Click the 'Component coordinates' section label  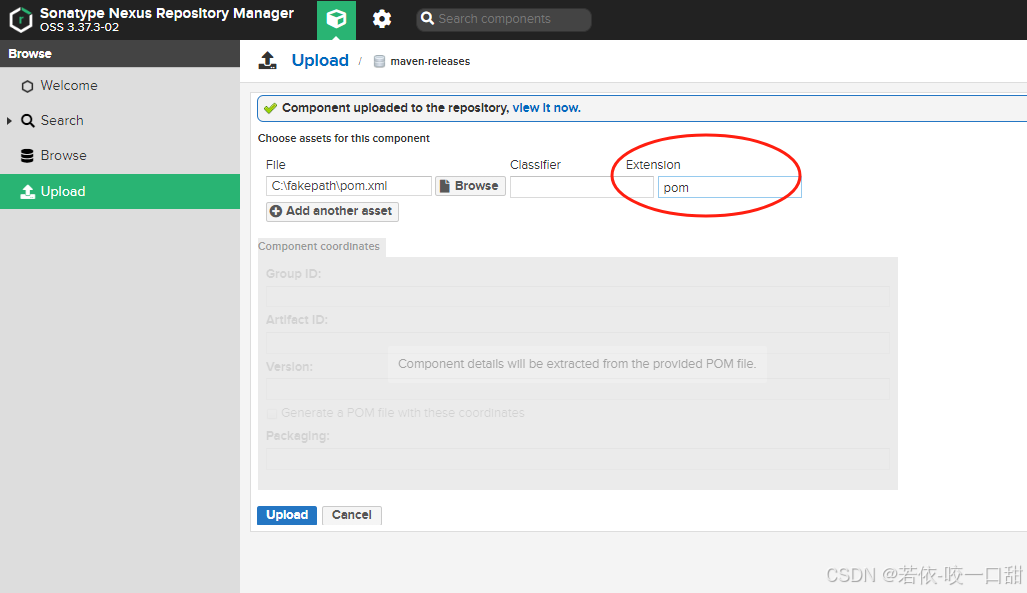point(319,246)
